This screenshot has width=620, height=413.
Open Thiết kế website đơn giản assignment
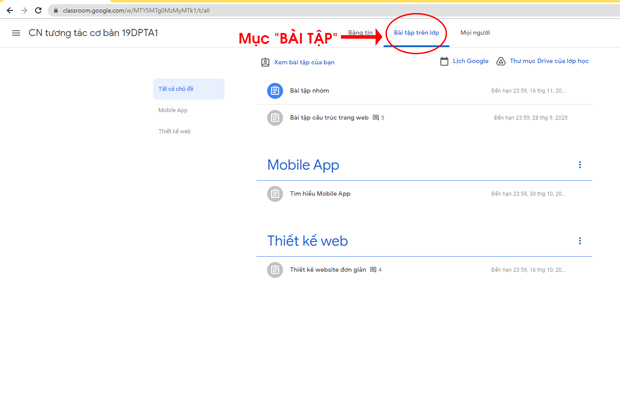tap(328, 269)
